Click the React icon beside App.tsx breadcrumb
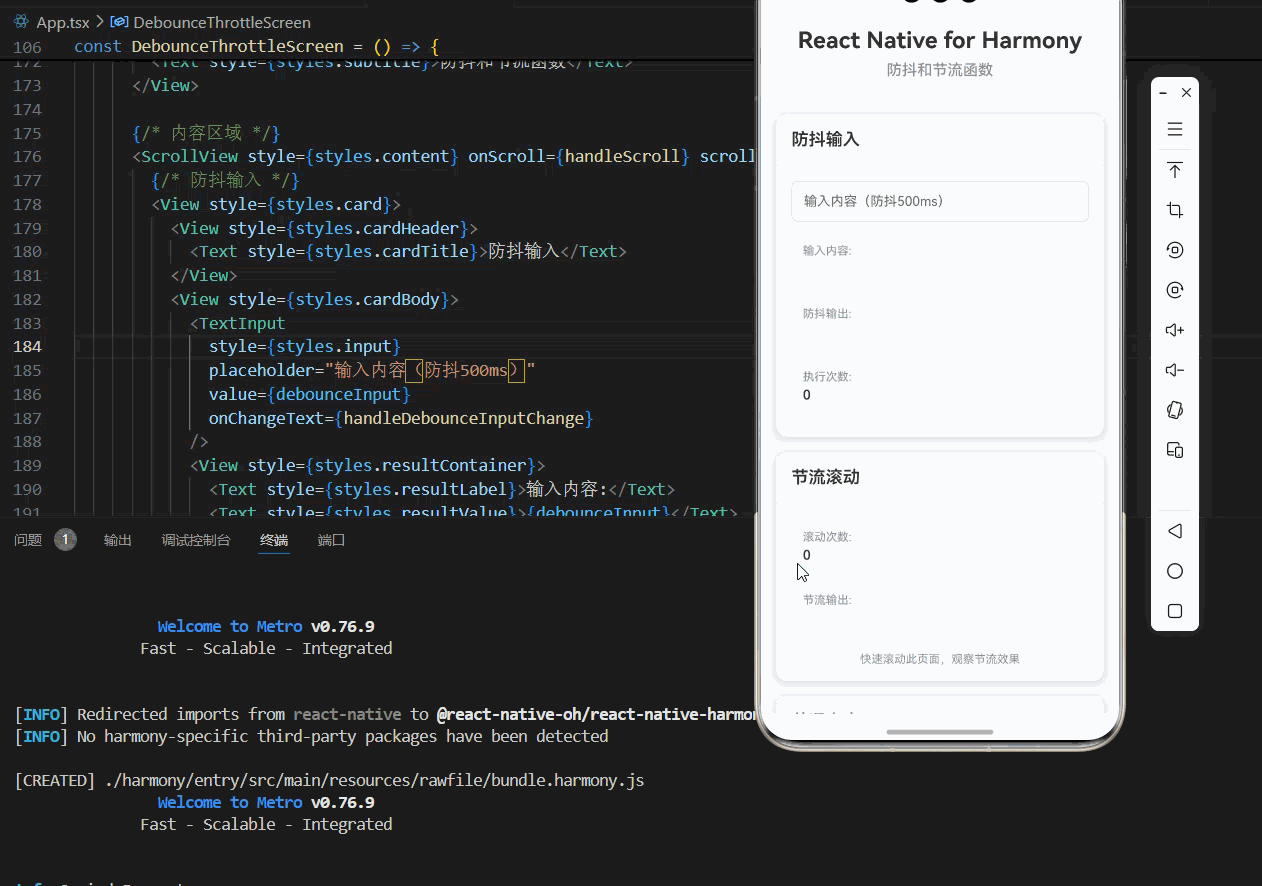Screen dimensions: 1262x886 (23, 22)
